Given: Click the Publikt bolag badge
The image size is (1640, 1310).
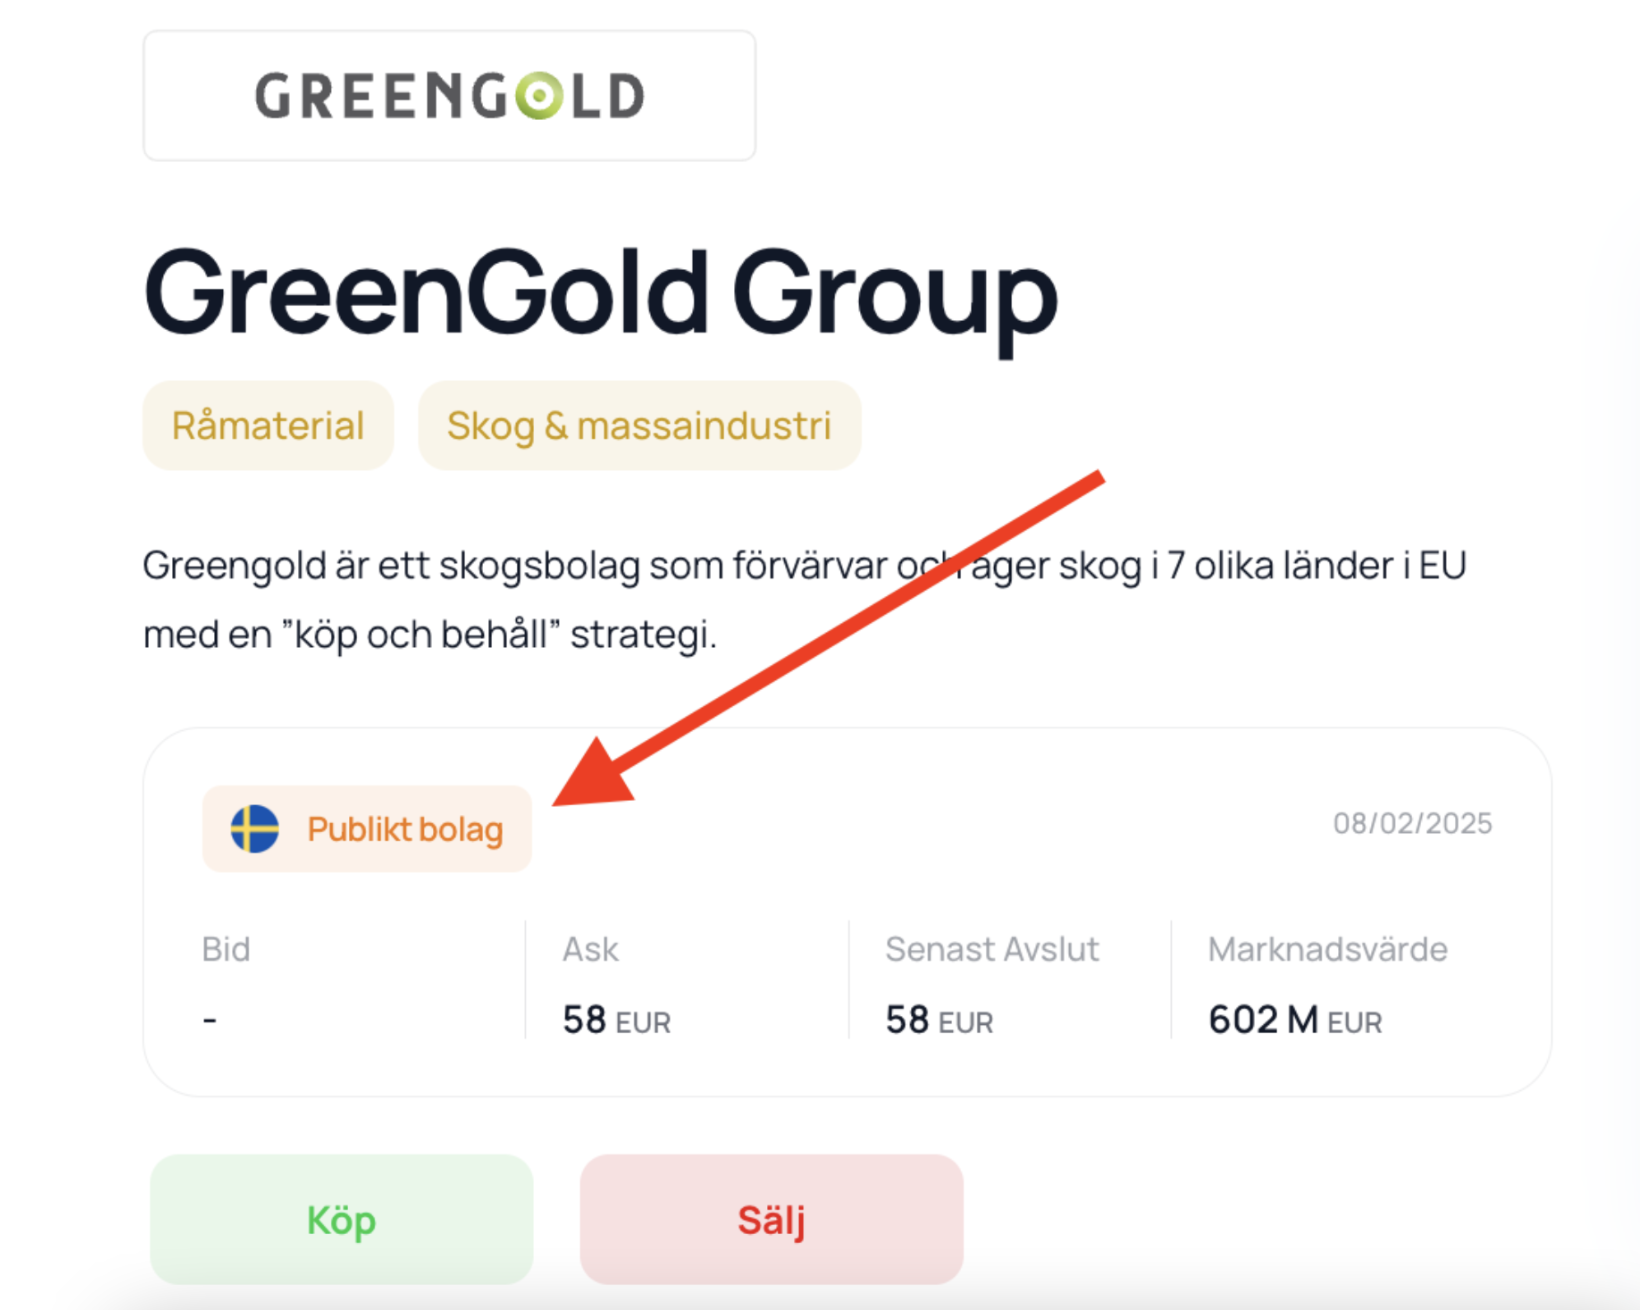Looking at the screenshot, I should [367, 829].
